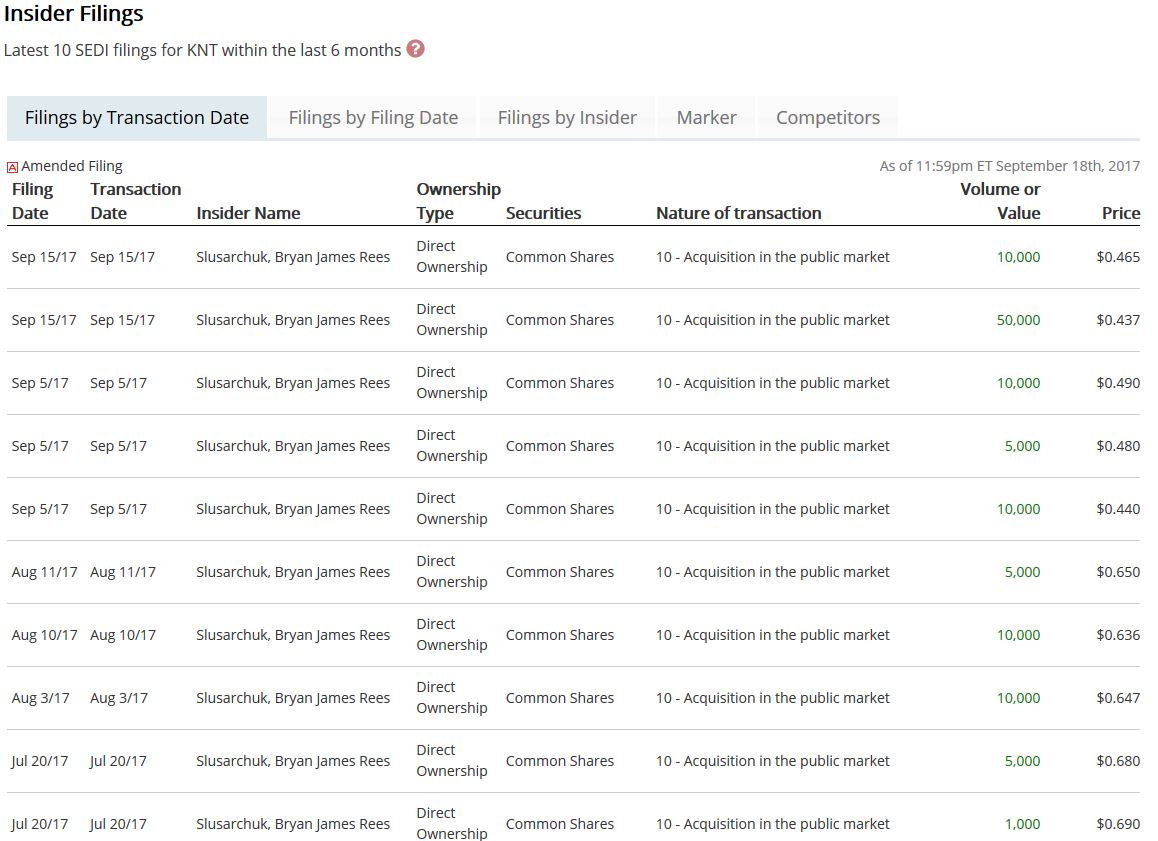1158x841 pixels.
Task: Click insider name in the $0.465 row
Action: [x=293, y=257]
